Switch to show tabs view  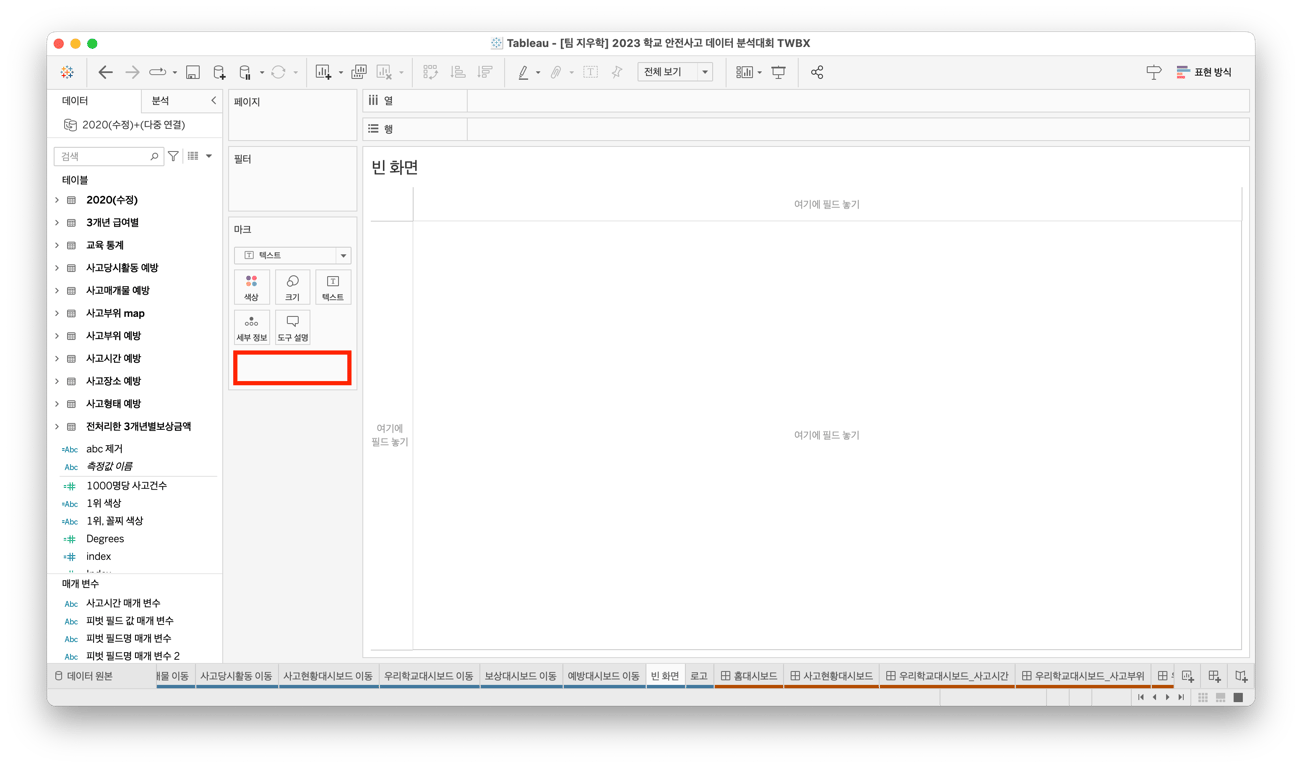pos(1238,697)
